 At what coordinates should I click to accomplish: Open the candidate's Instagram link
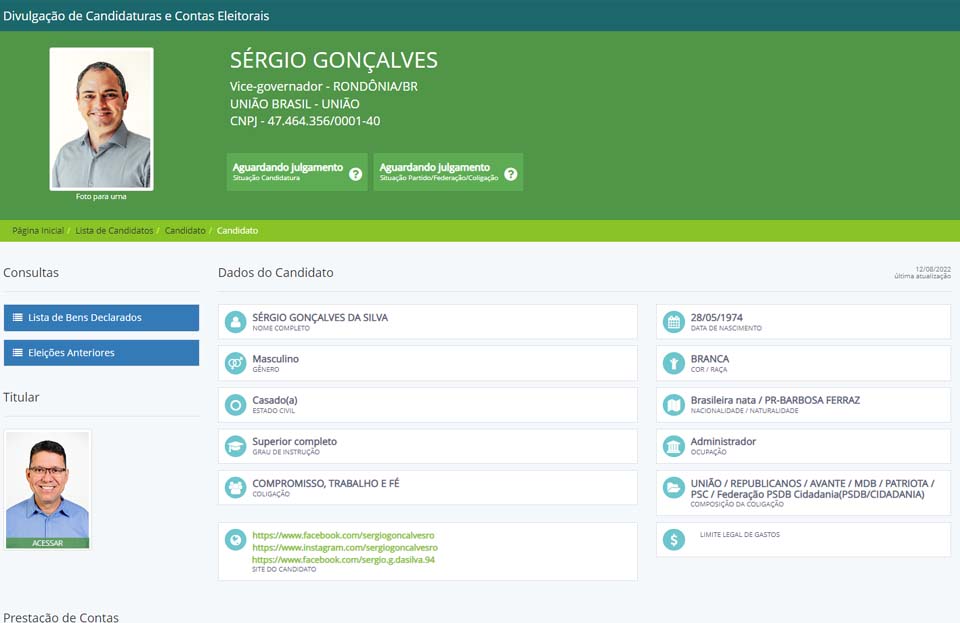[344, 548]
